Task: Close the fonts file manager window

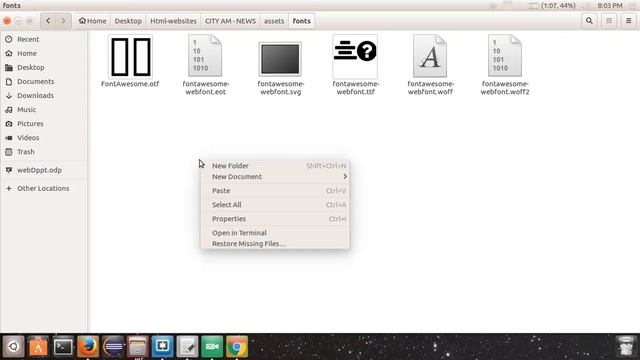Action: pyautogui.click(x=7, y=21)
